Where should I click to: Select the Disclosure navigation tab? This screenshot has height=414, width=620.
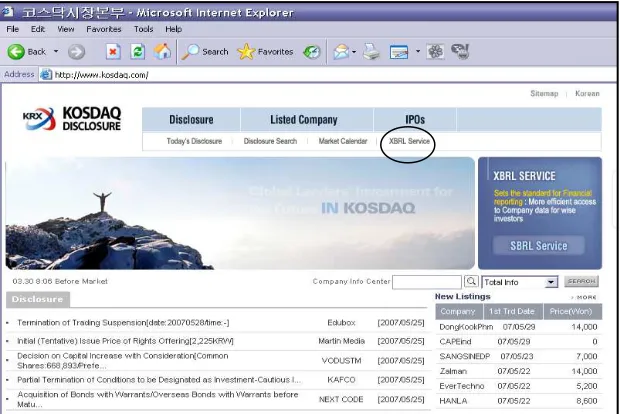[x=191, y=120]
